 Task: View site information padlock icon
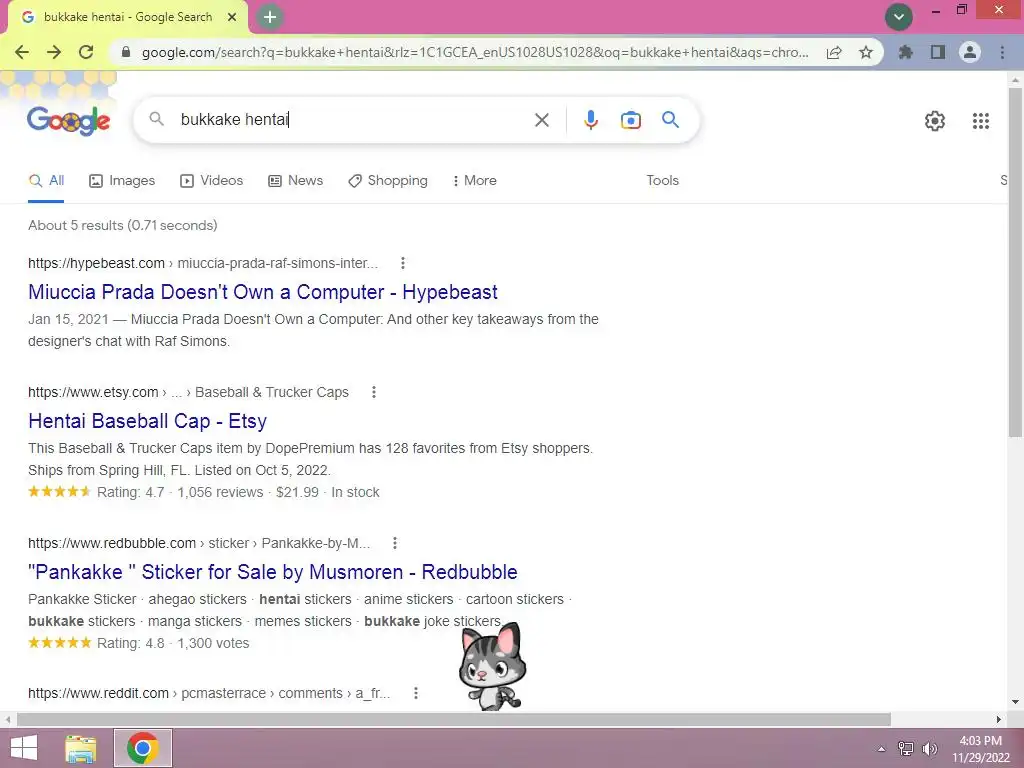(x=126, y=52)
